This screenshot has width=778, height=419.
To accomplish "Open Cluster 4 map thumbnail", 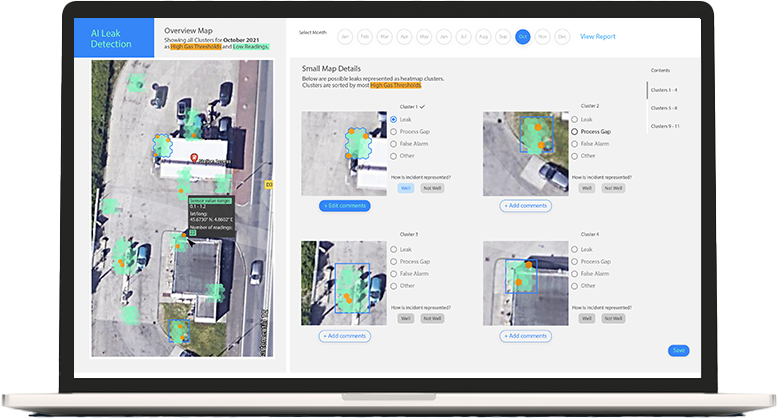I will coord(526,283).
